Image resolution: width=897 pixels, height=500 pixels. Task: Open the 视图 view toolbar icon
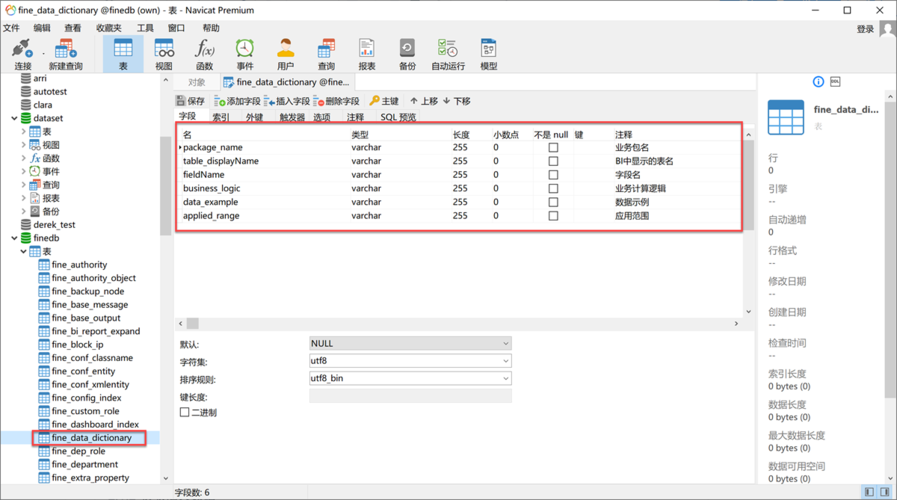pyautogui.click(x=164, y=55)
